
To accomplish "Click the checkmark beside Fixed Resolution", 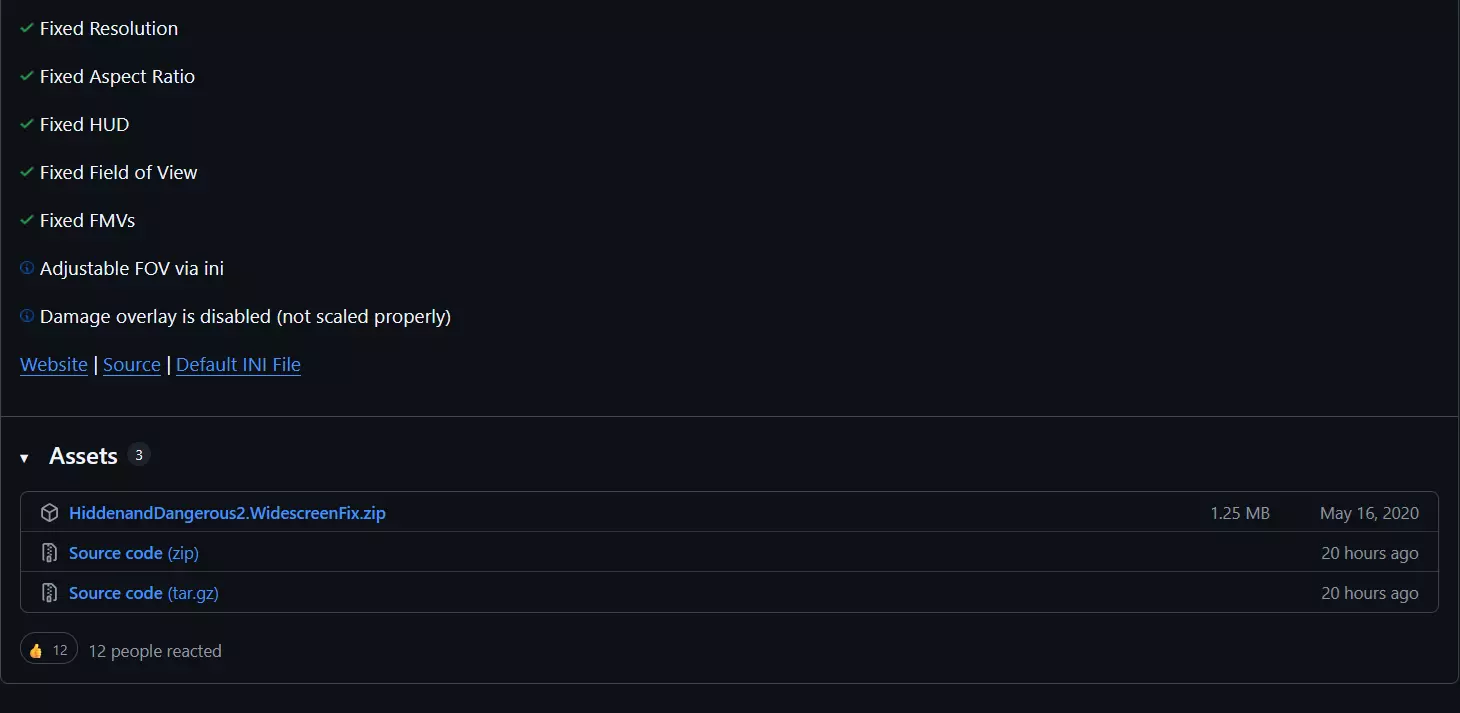I will [27, 28].
